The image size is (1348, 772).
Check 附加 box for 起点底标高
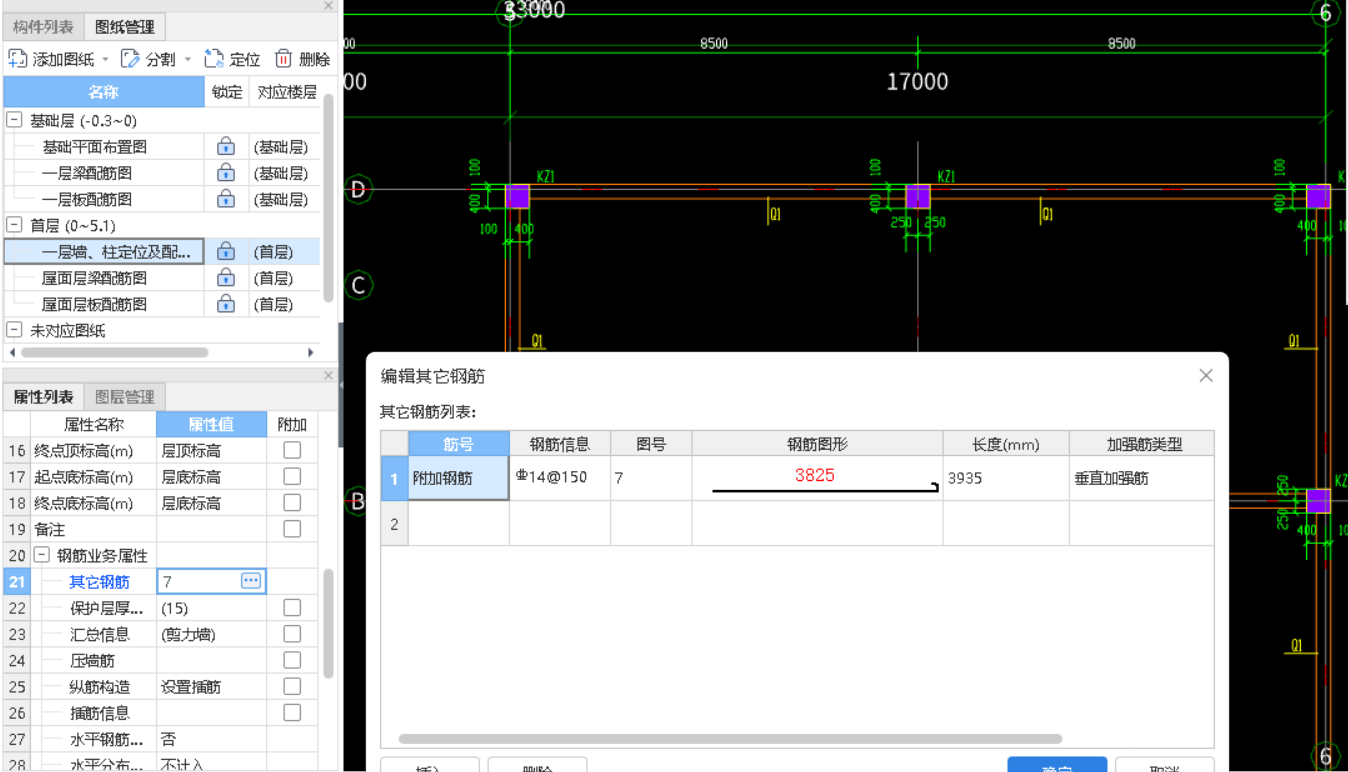[x=292, y=476]
